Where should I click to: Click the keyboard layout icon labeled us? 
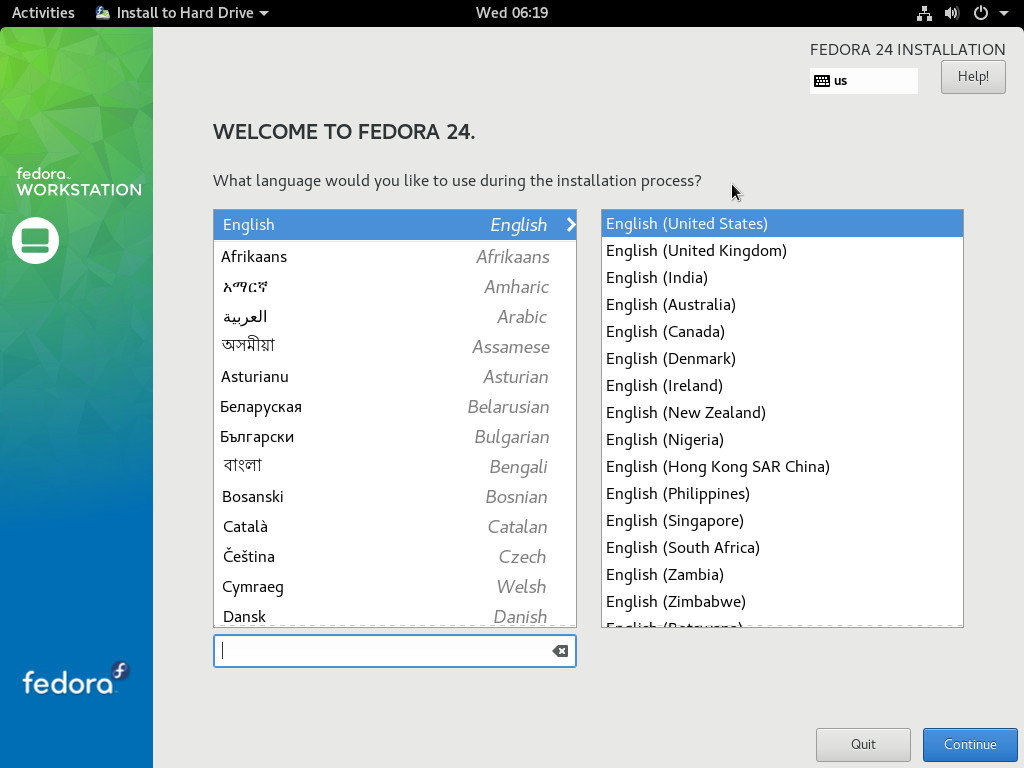(x=822, y=81)
